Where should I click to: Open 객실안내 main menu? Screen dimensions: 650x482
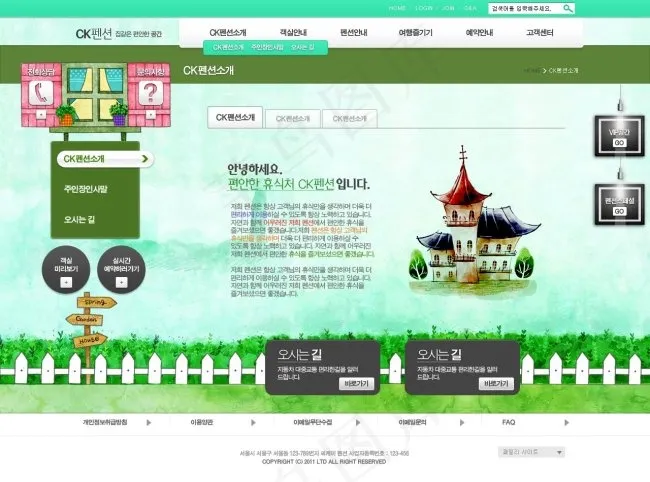tap(293, 32)
